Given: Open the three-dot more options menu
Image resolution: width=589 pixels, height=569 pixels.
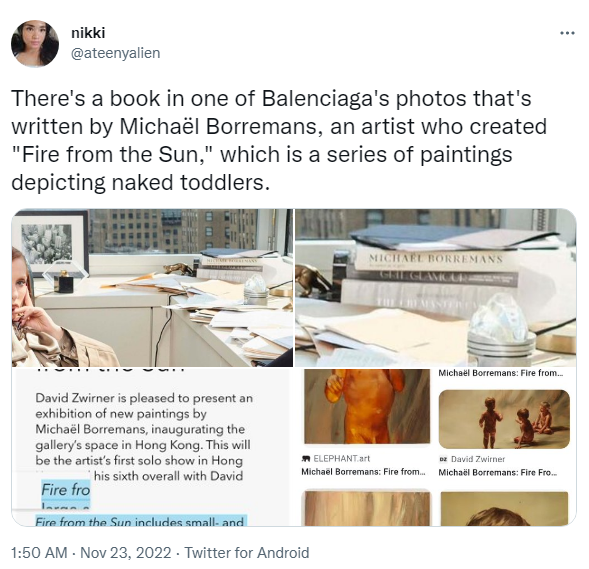Looking at the screenshot, I should 567,33.
